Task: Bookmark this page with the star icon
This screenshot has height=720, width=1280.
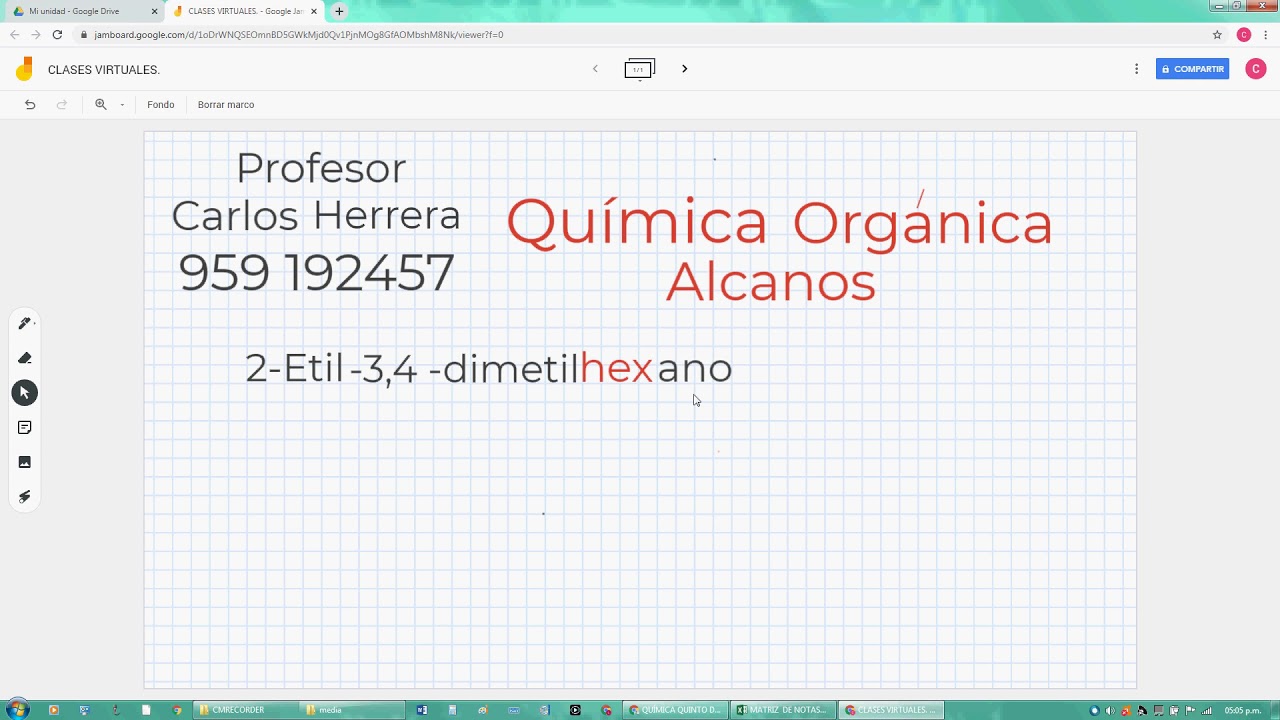Action: pyautogui.click(x=1217, y=35)
